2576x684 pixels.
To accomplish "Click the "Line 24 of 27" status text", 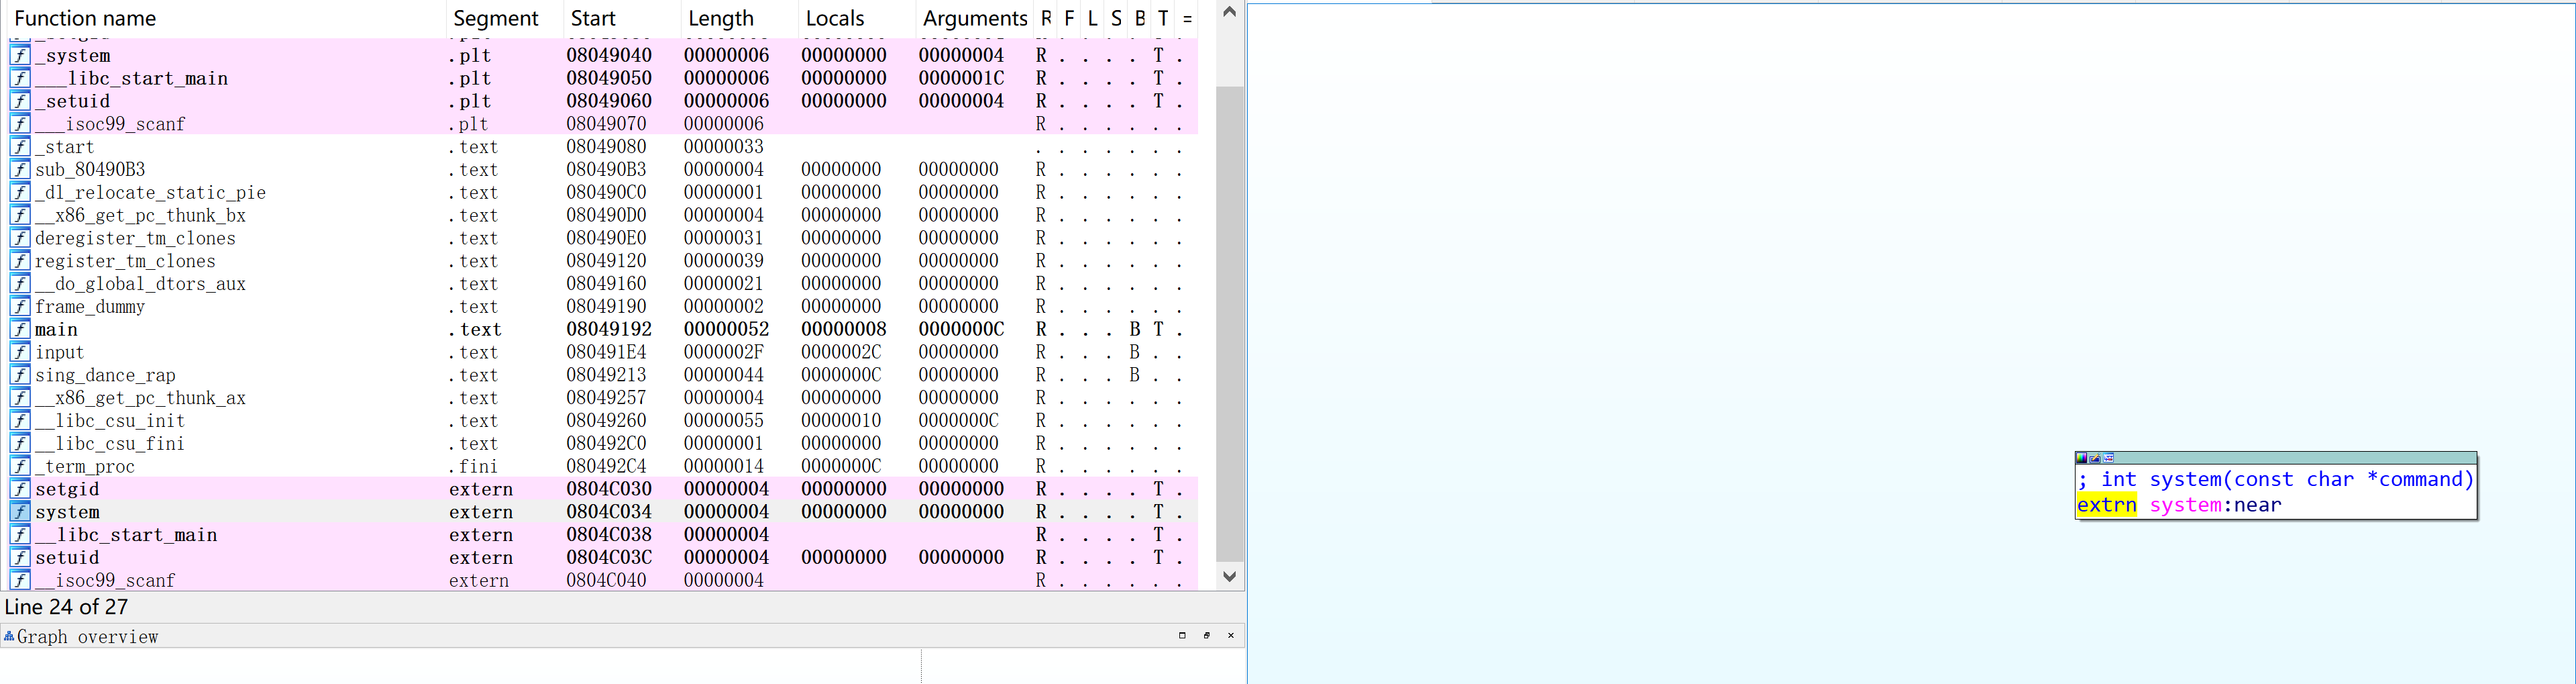I will tap(66, 607).
